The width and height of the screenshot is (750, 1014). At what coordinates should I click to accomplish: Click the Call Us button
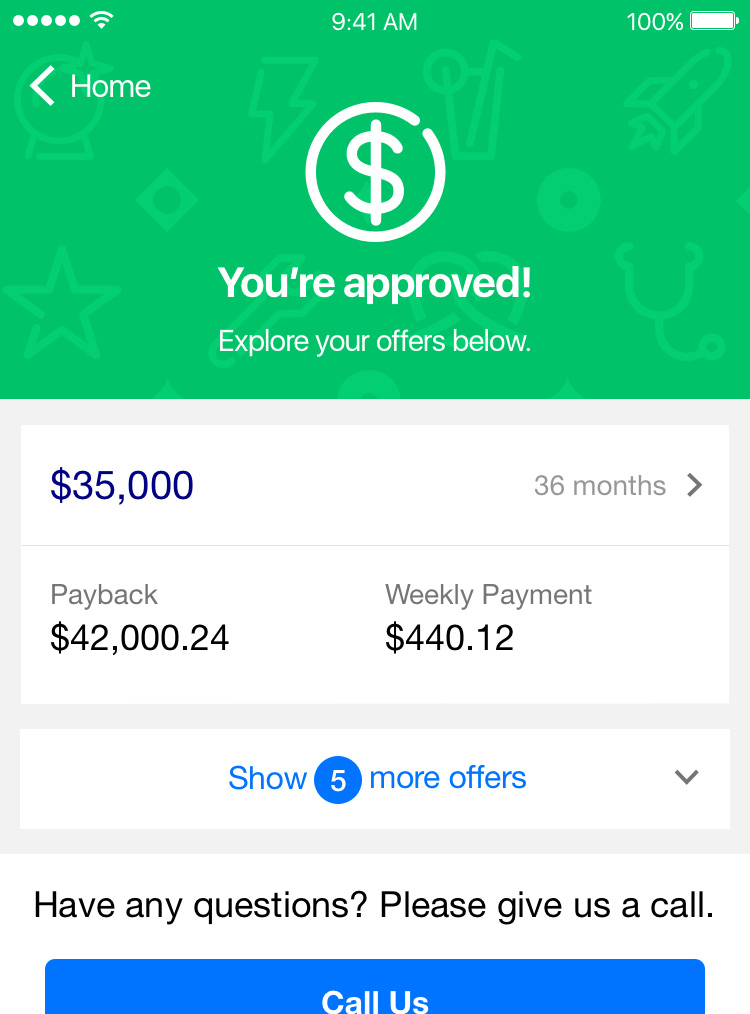tap(375, 987)
